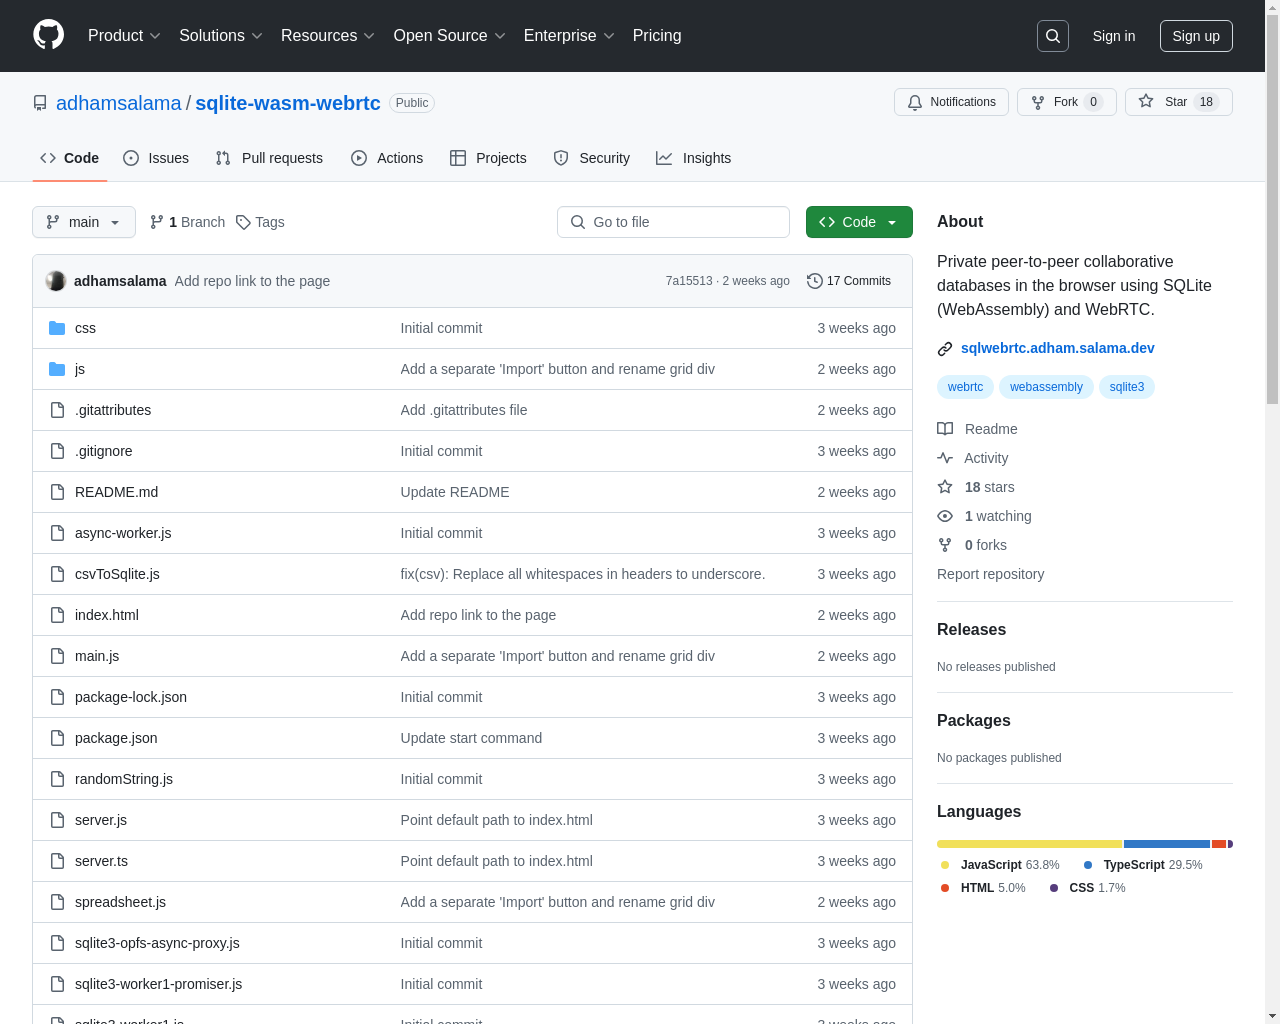Screen dimensions: 1280x1024
Task: Click the Sign up button
Action: pos(1196,36)
